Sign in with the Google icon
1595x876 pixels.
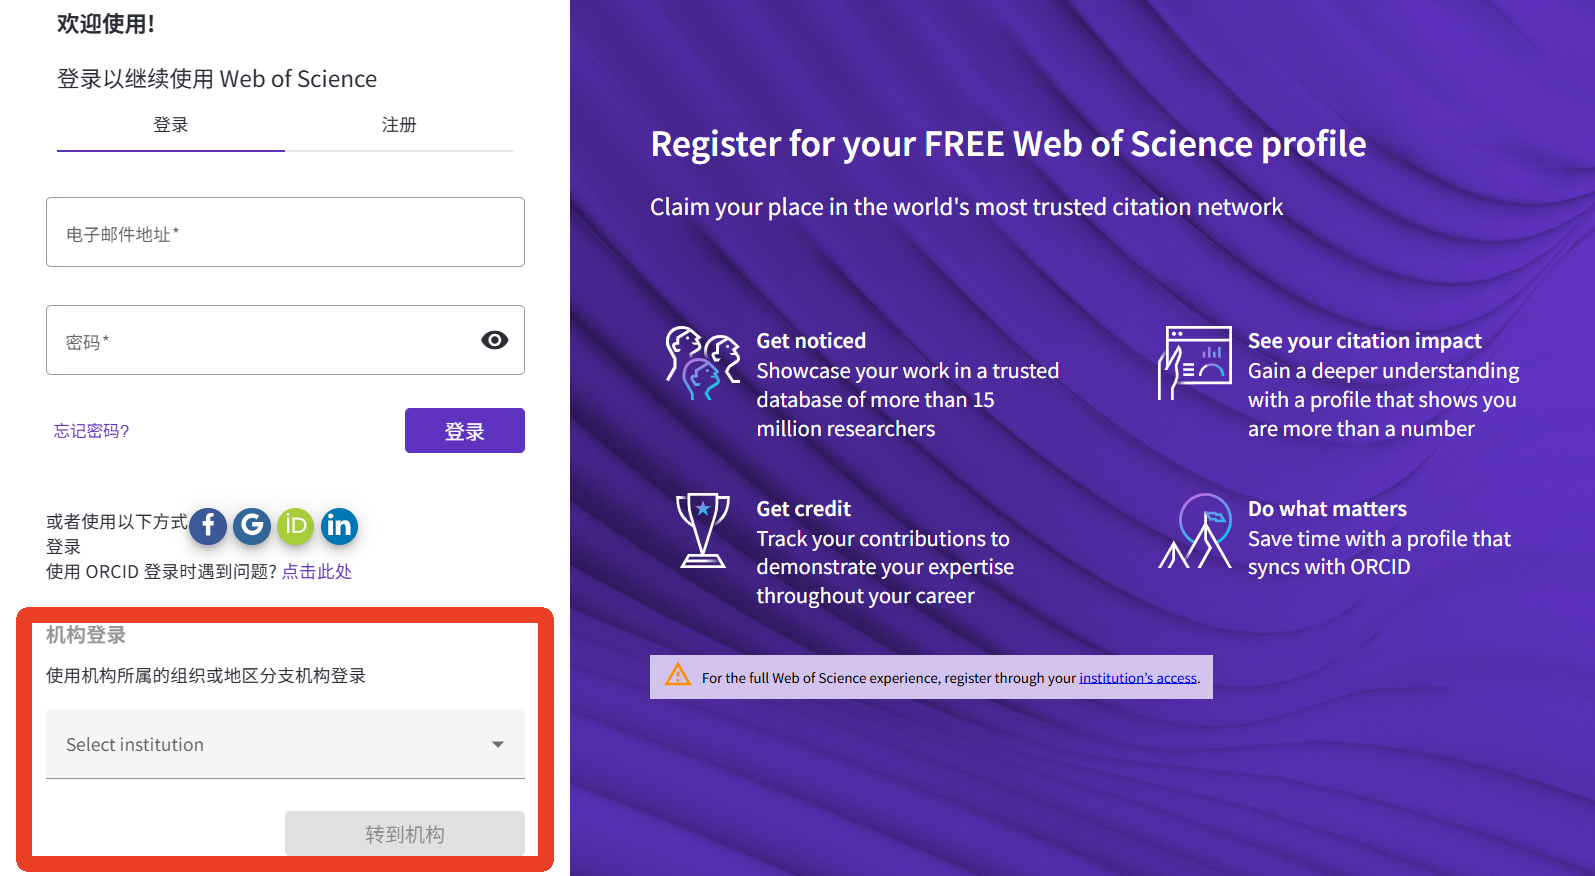[252, 525]
